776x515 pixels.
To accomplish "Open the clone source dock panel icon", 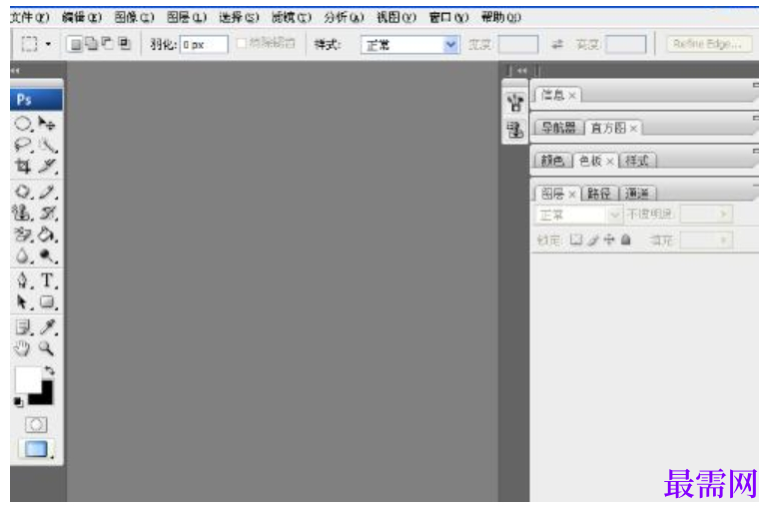I will [x=515, y=130].
